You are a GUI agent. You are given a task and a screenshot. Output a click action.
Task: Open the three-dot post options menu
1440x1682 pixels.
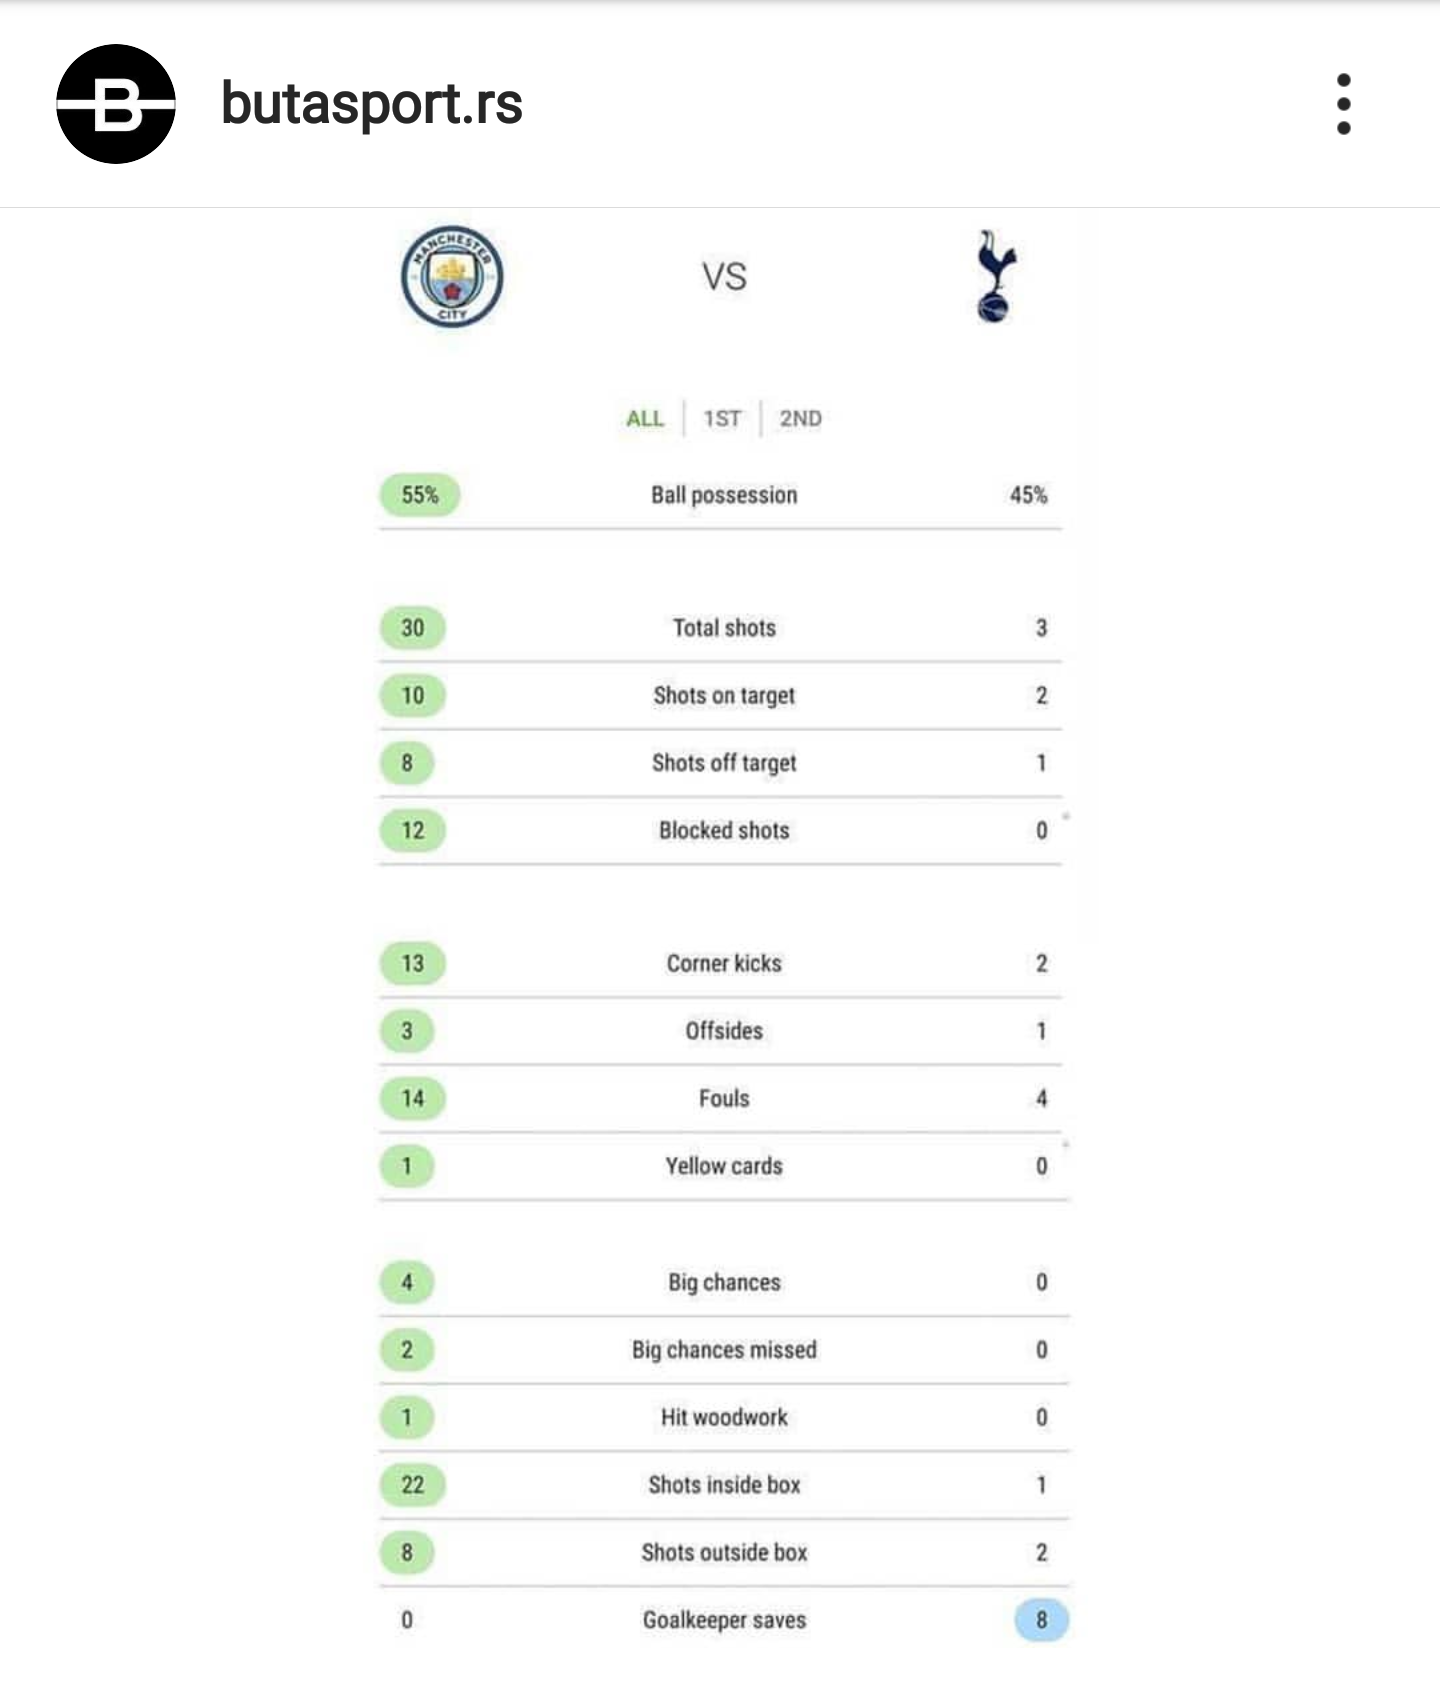pyautogui.click(x=1344, y=104)
